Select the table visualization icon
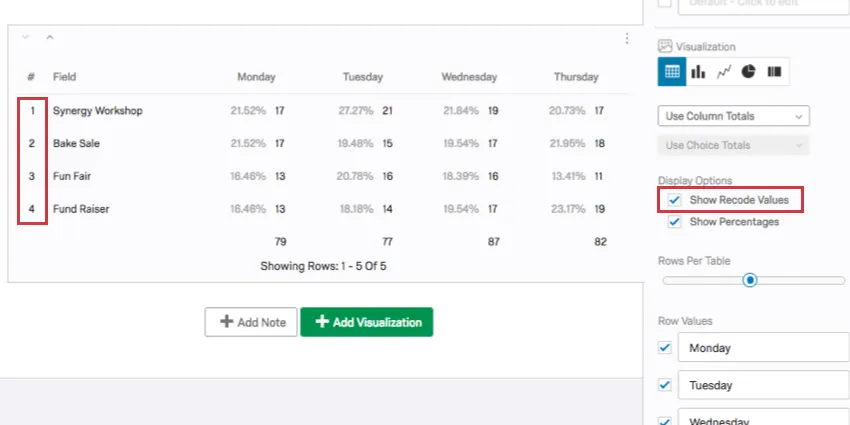The image size is (850, 425). (672, 72)
